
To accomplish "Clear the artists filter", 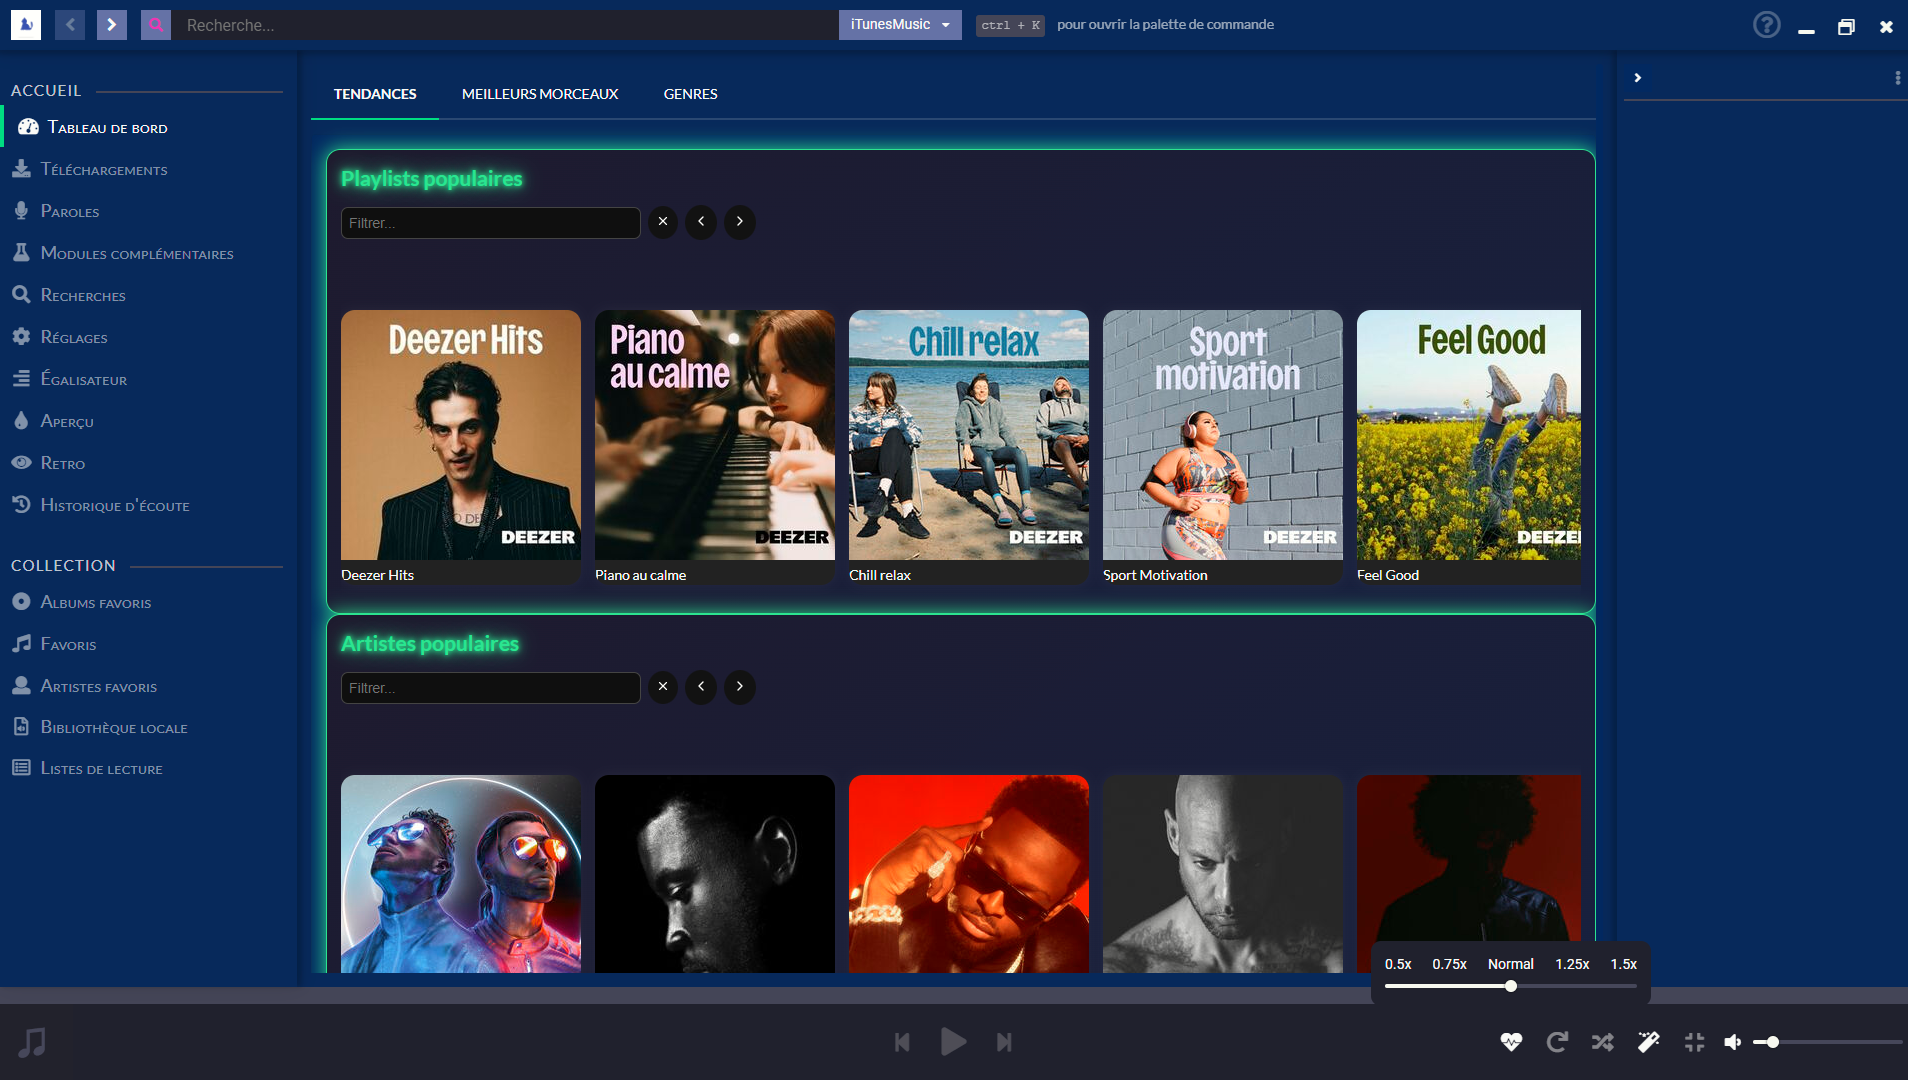I will (x=663, y=687).
